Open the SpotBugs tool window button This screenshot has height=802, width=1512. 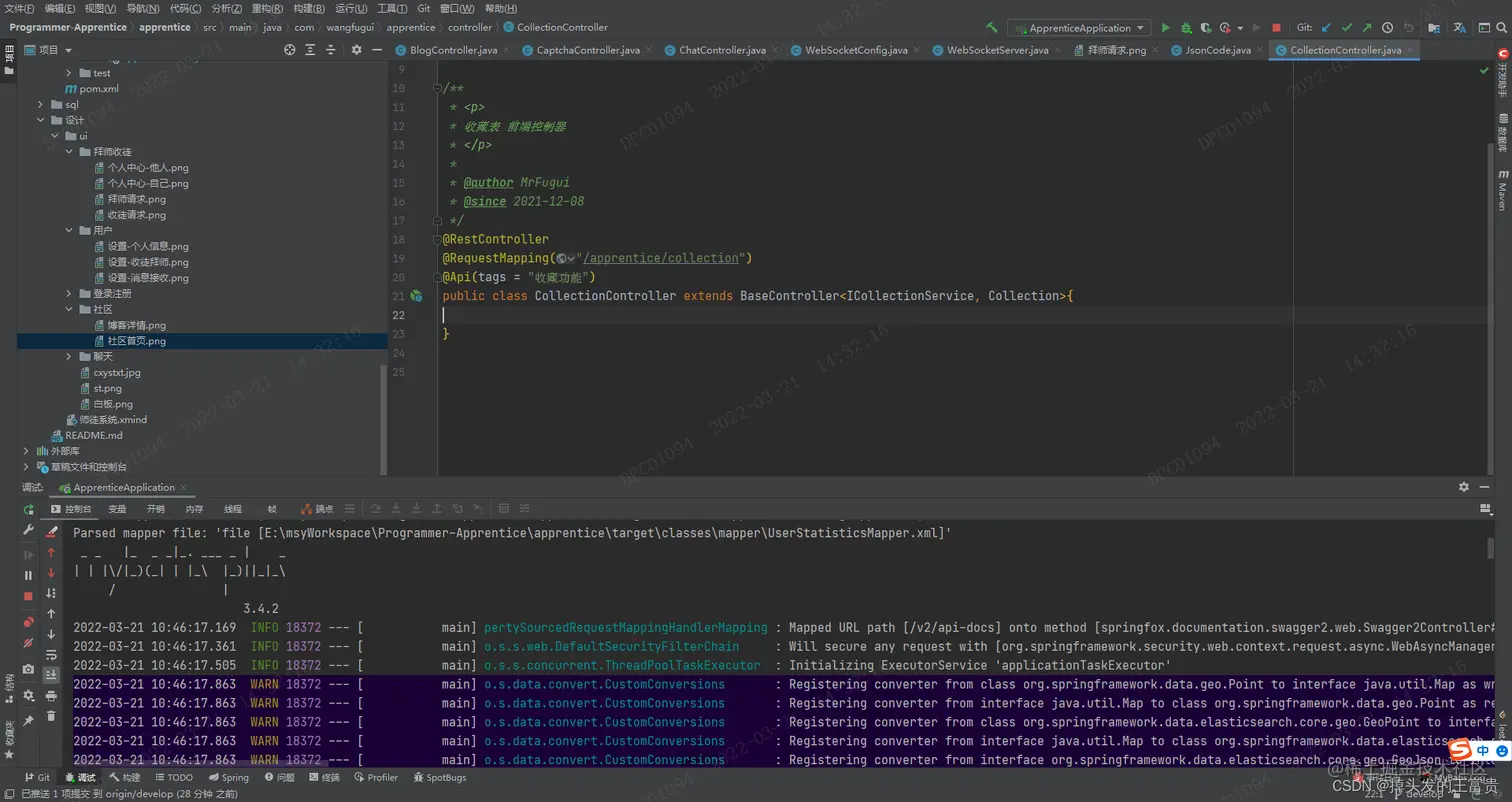coord(439,777)
